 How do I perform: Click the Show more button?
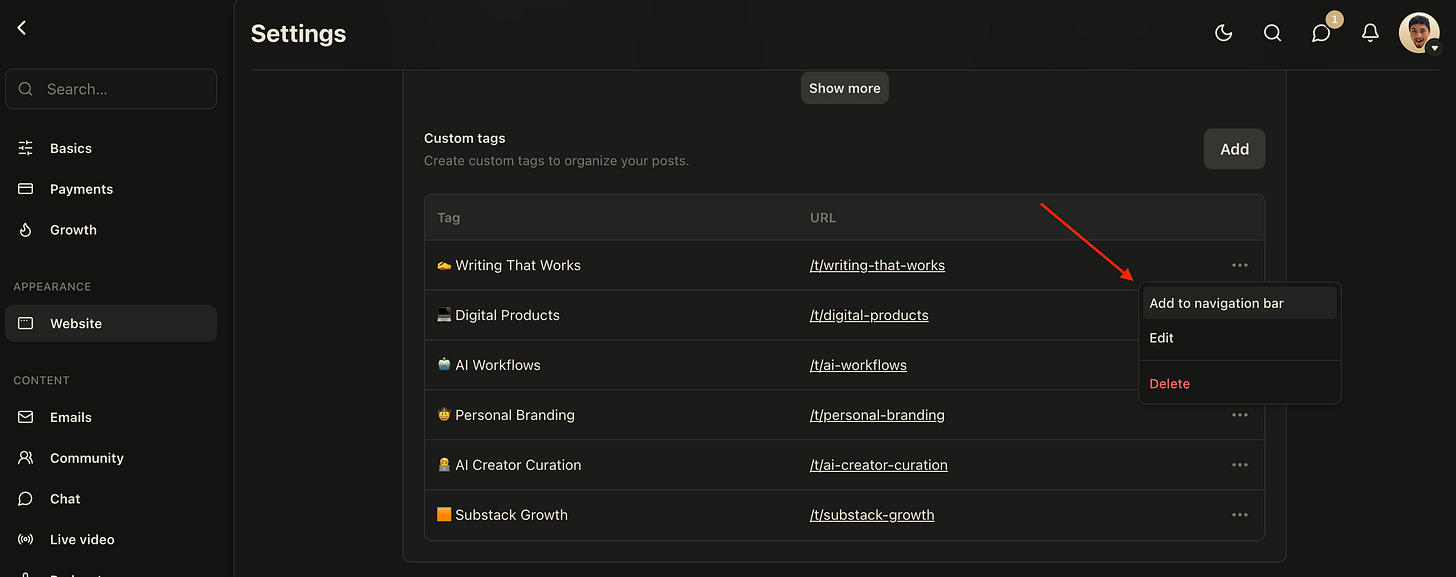tap(844, 88)
